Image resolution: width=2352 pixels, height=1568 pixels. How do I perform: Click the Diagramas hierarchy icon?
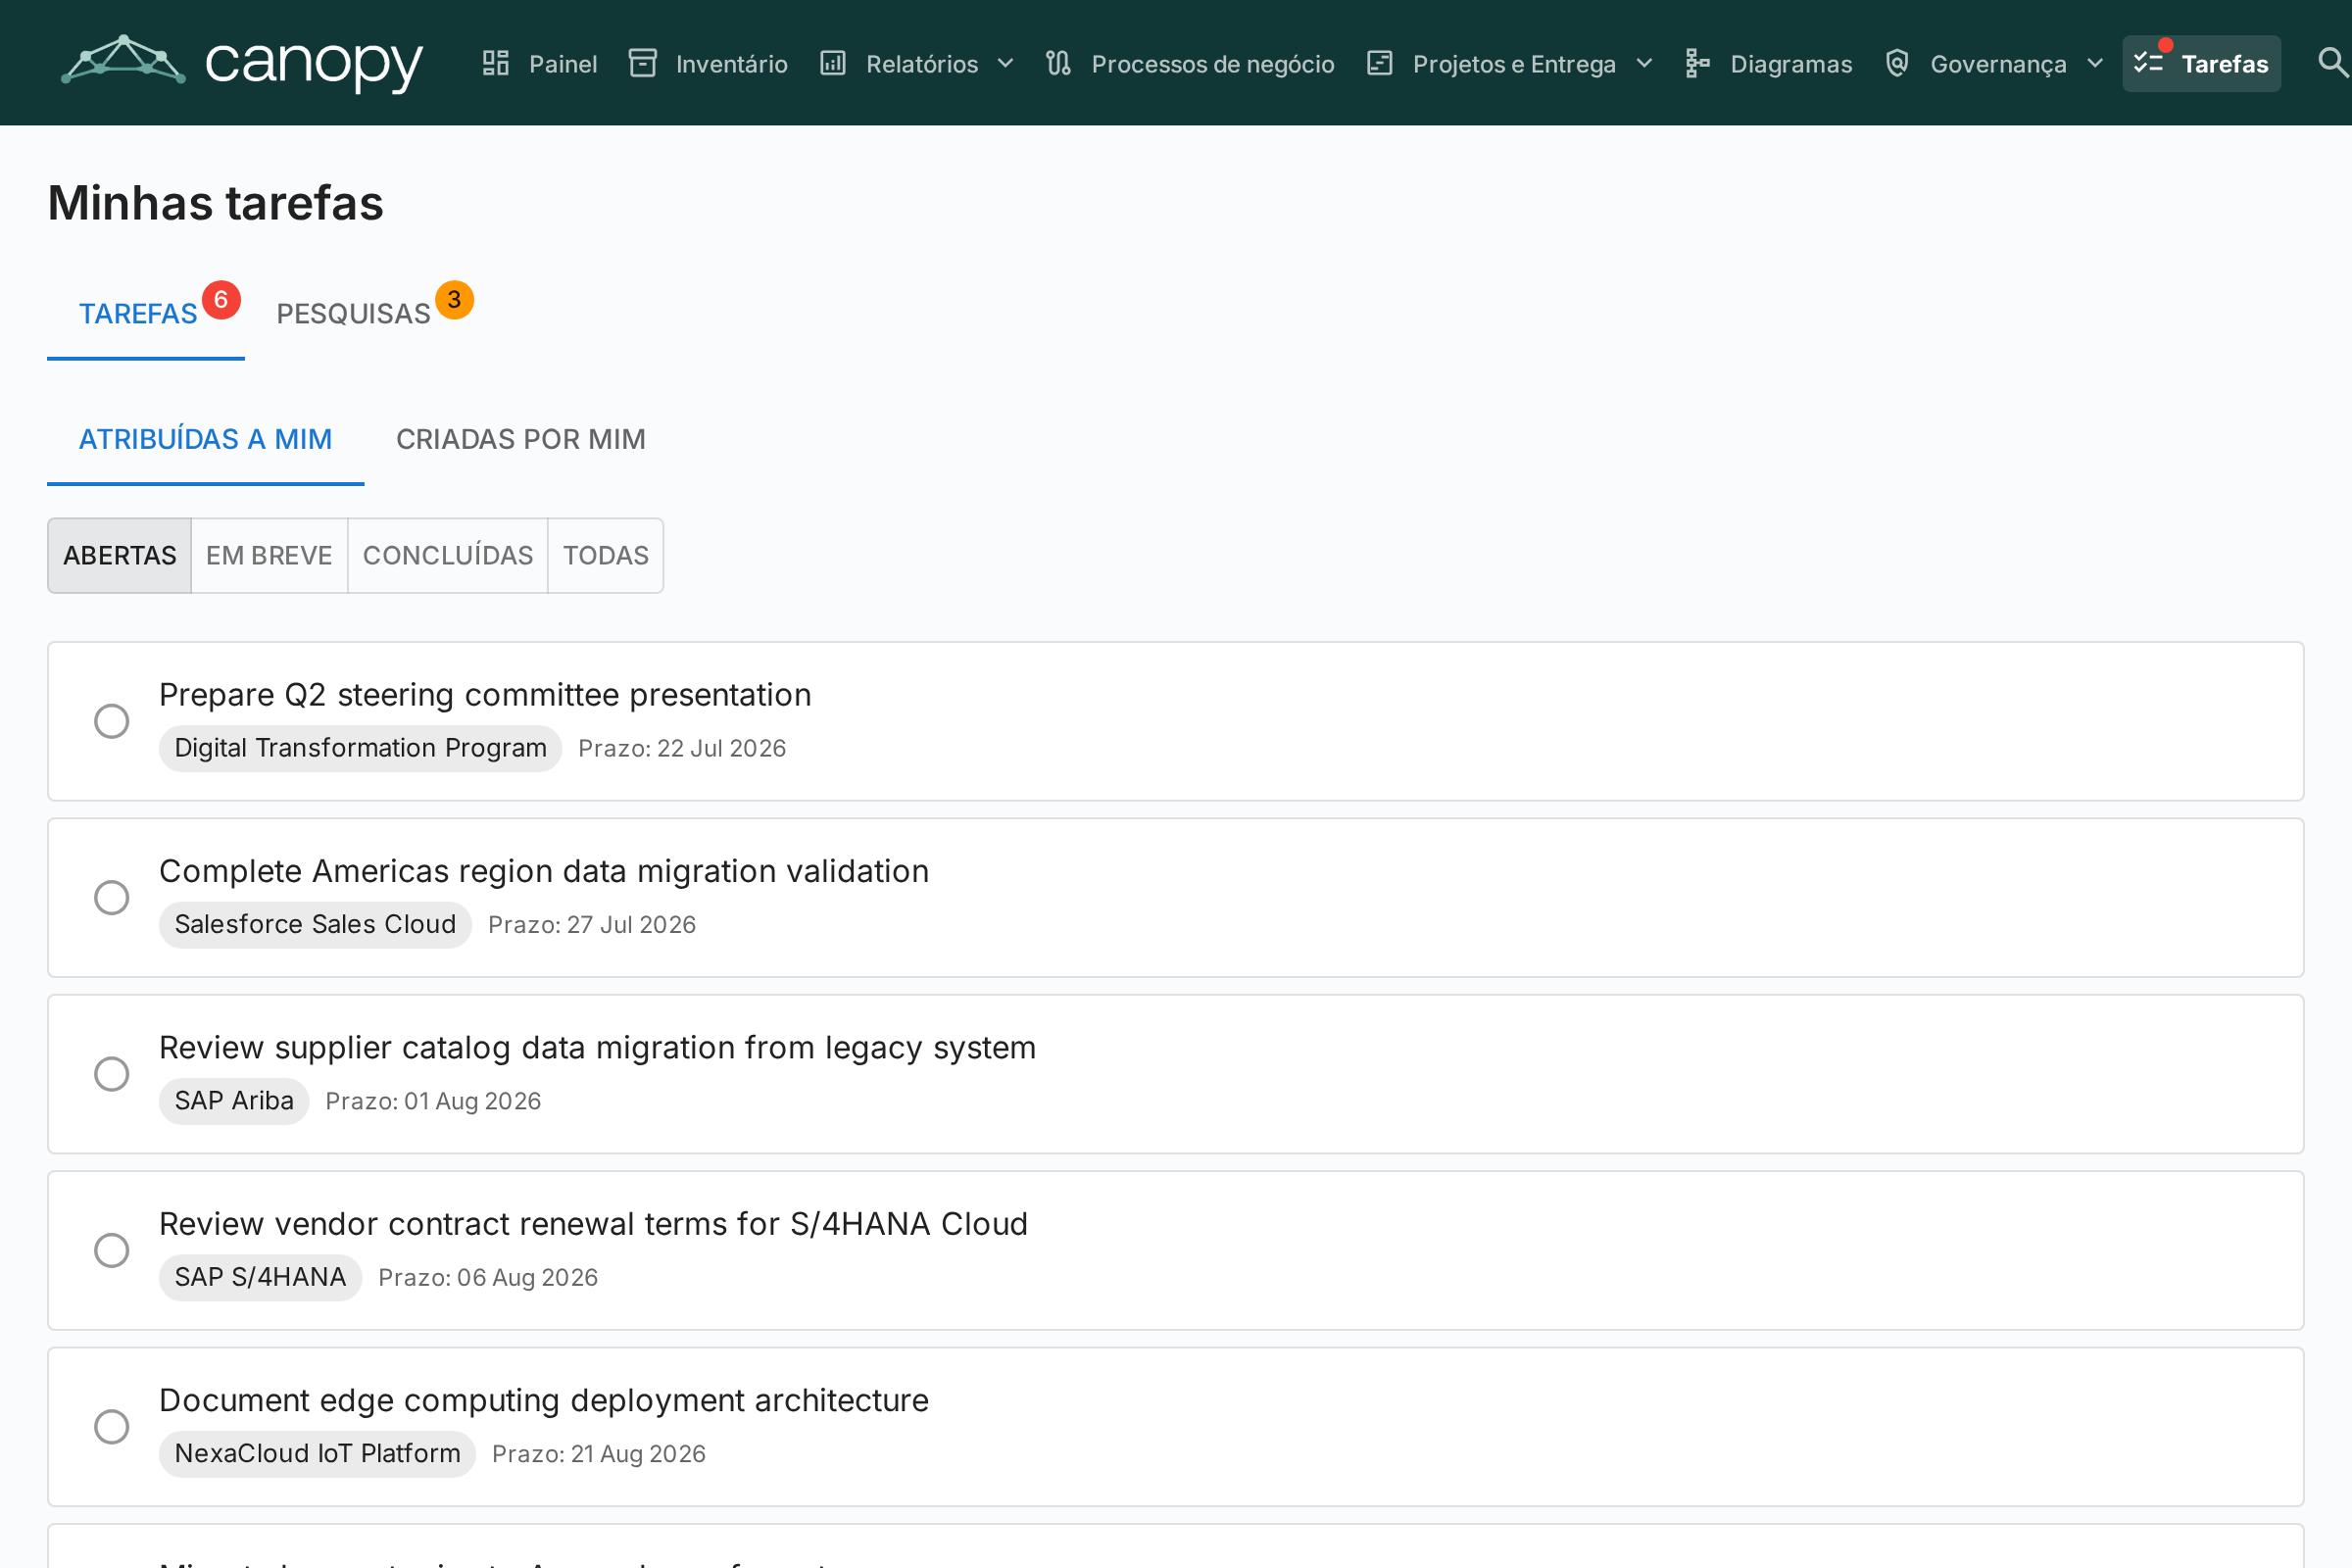pos(1697,63)
